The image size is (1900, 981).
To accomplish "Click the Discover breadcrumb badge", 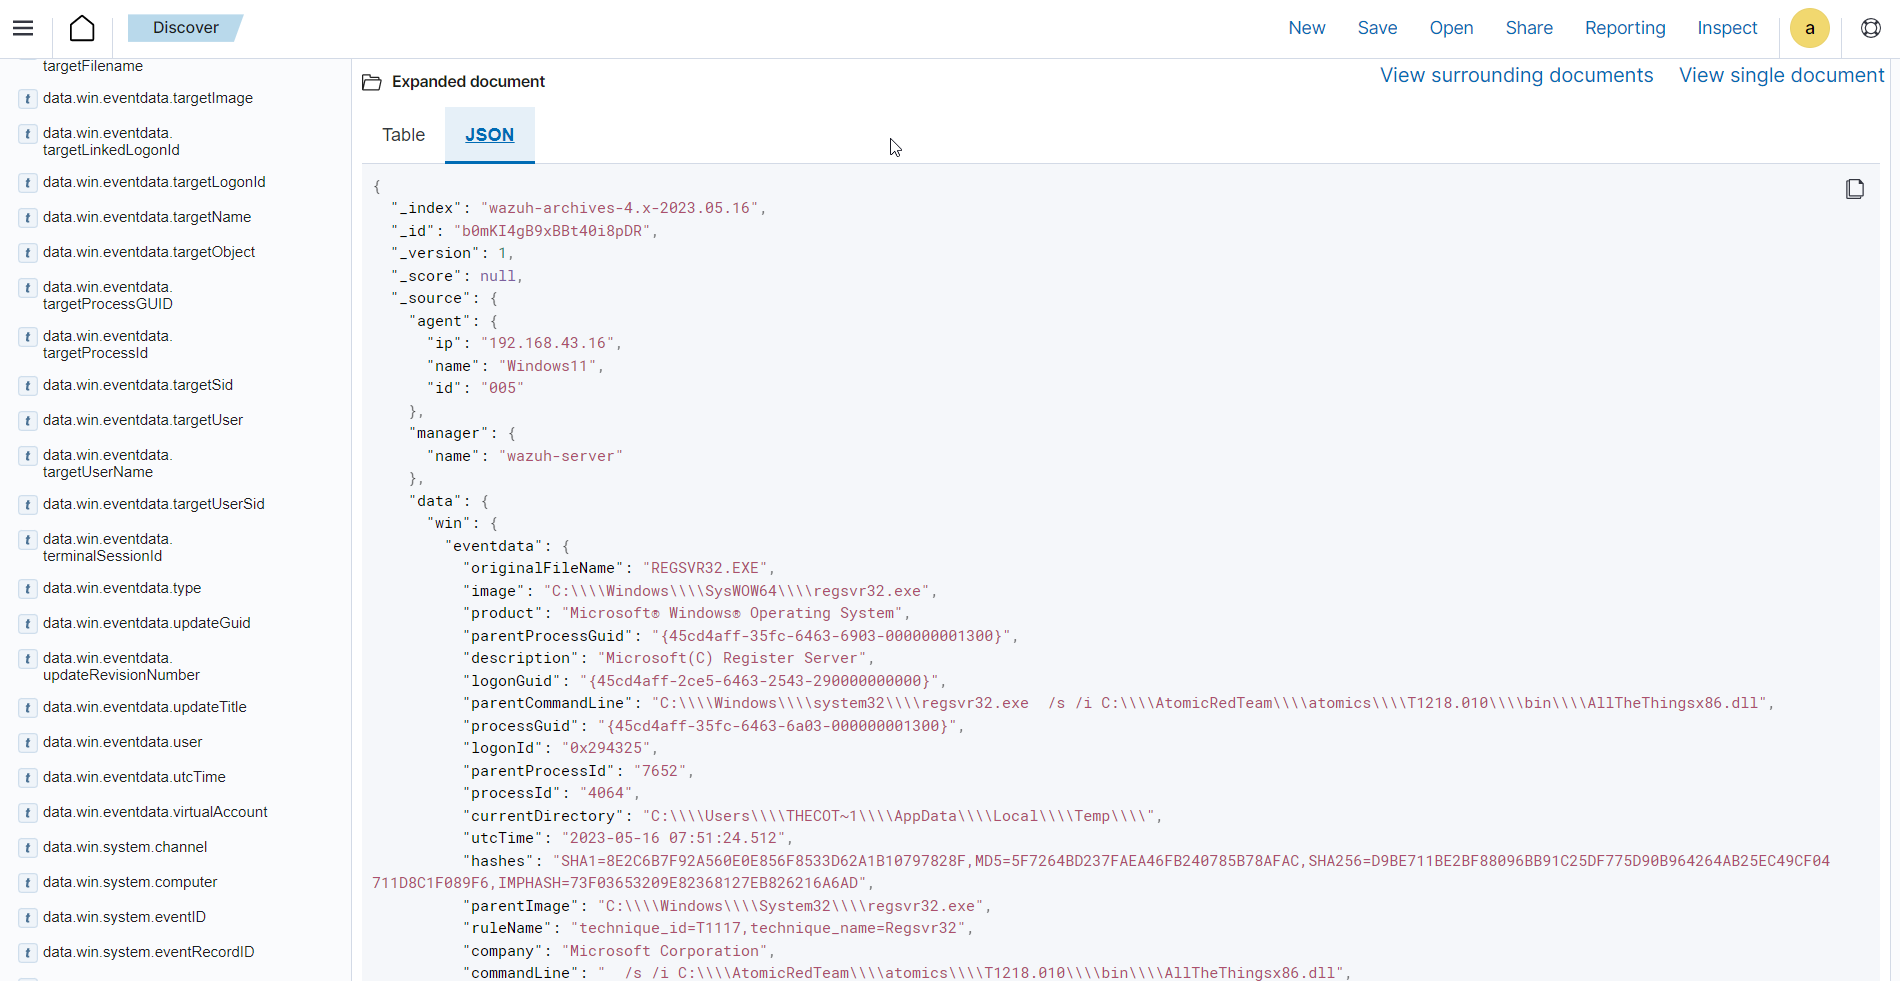I will (186, 28).
